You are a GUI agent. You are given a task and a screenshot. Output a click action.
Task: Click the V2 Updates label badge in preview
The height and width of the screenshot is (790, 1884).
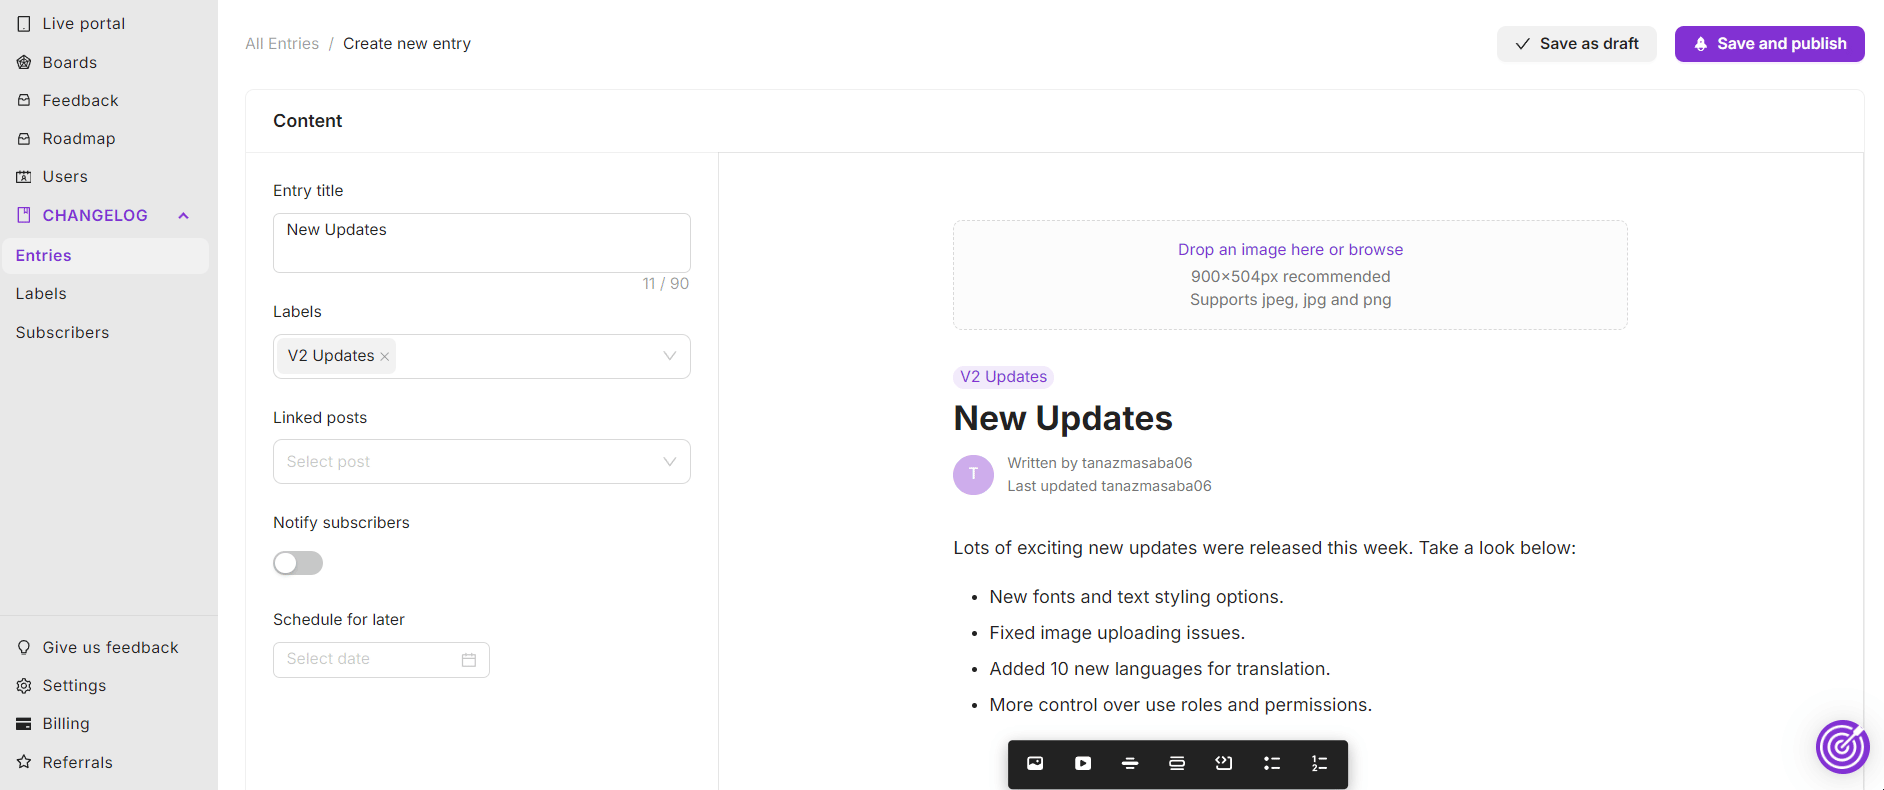pos(1004,377)
